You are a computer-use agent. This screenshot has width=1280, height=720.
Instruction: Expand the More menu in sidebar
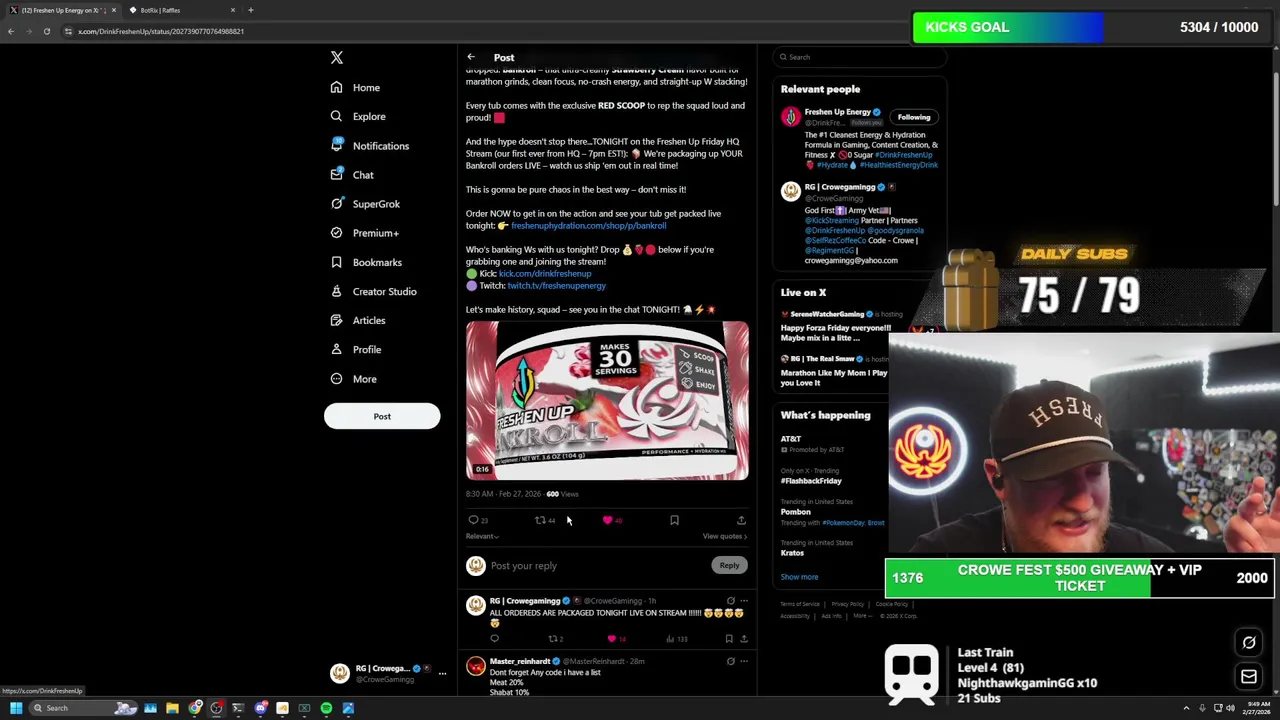(x=354, y=379)
